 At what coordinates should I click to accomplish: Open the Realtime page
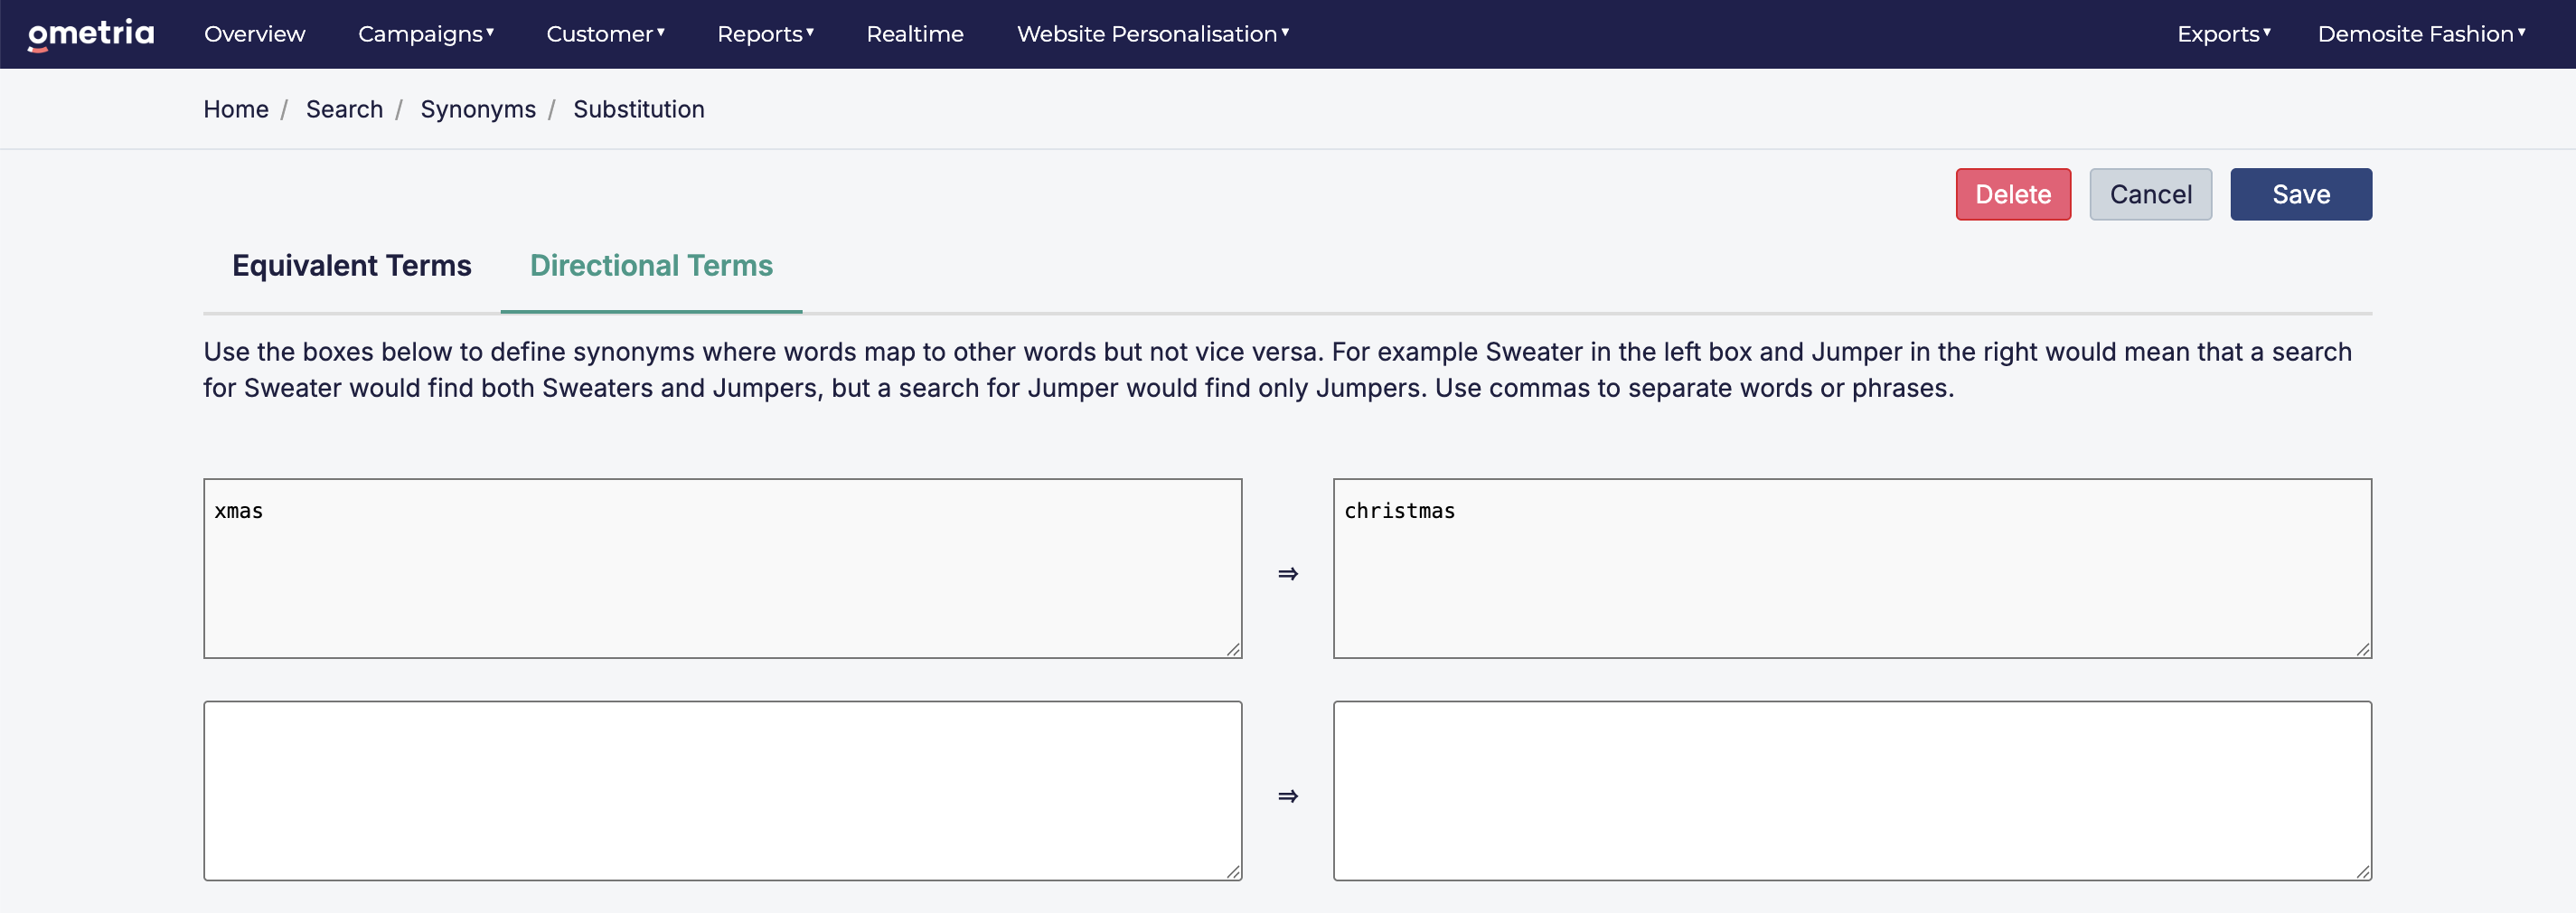(914, 34)
